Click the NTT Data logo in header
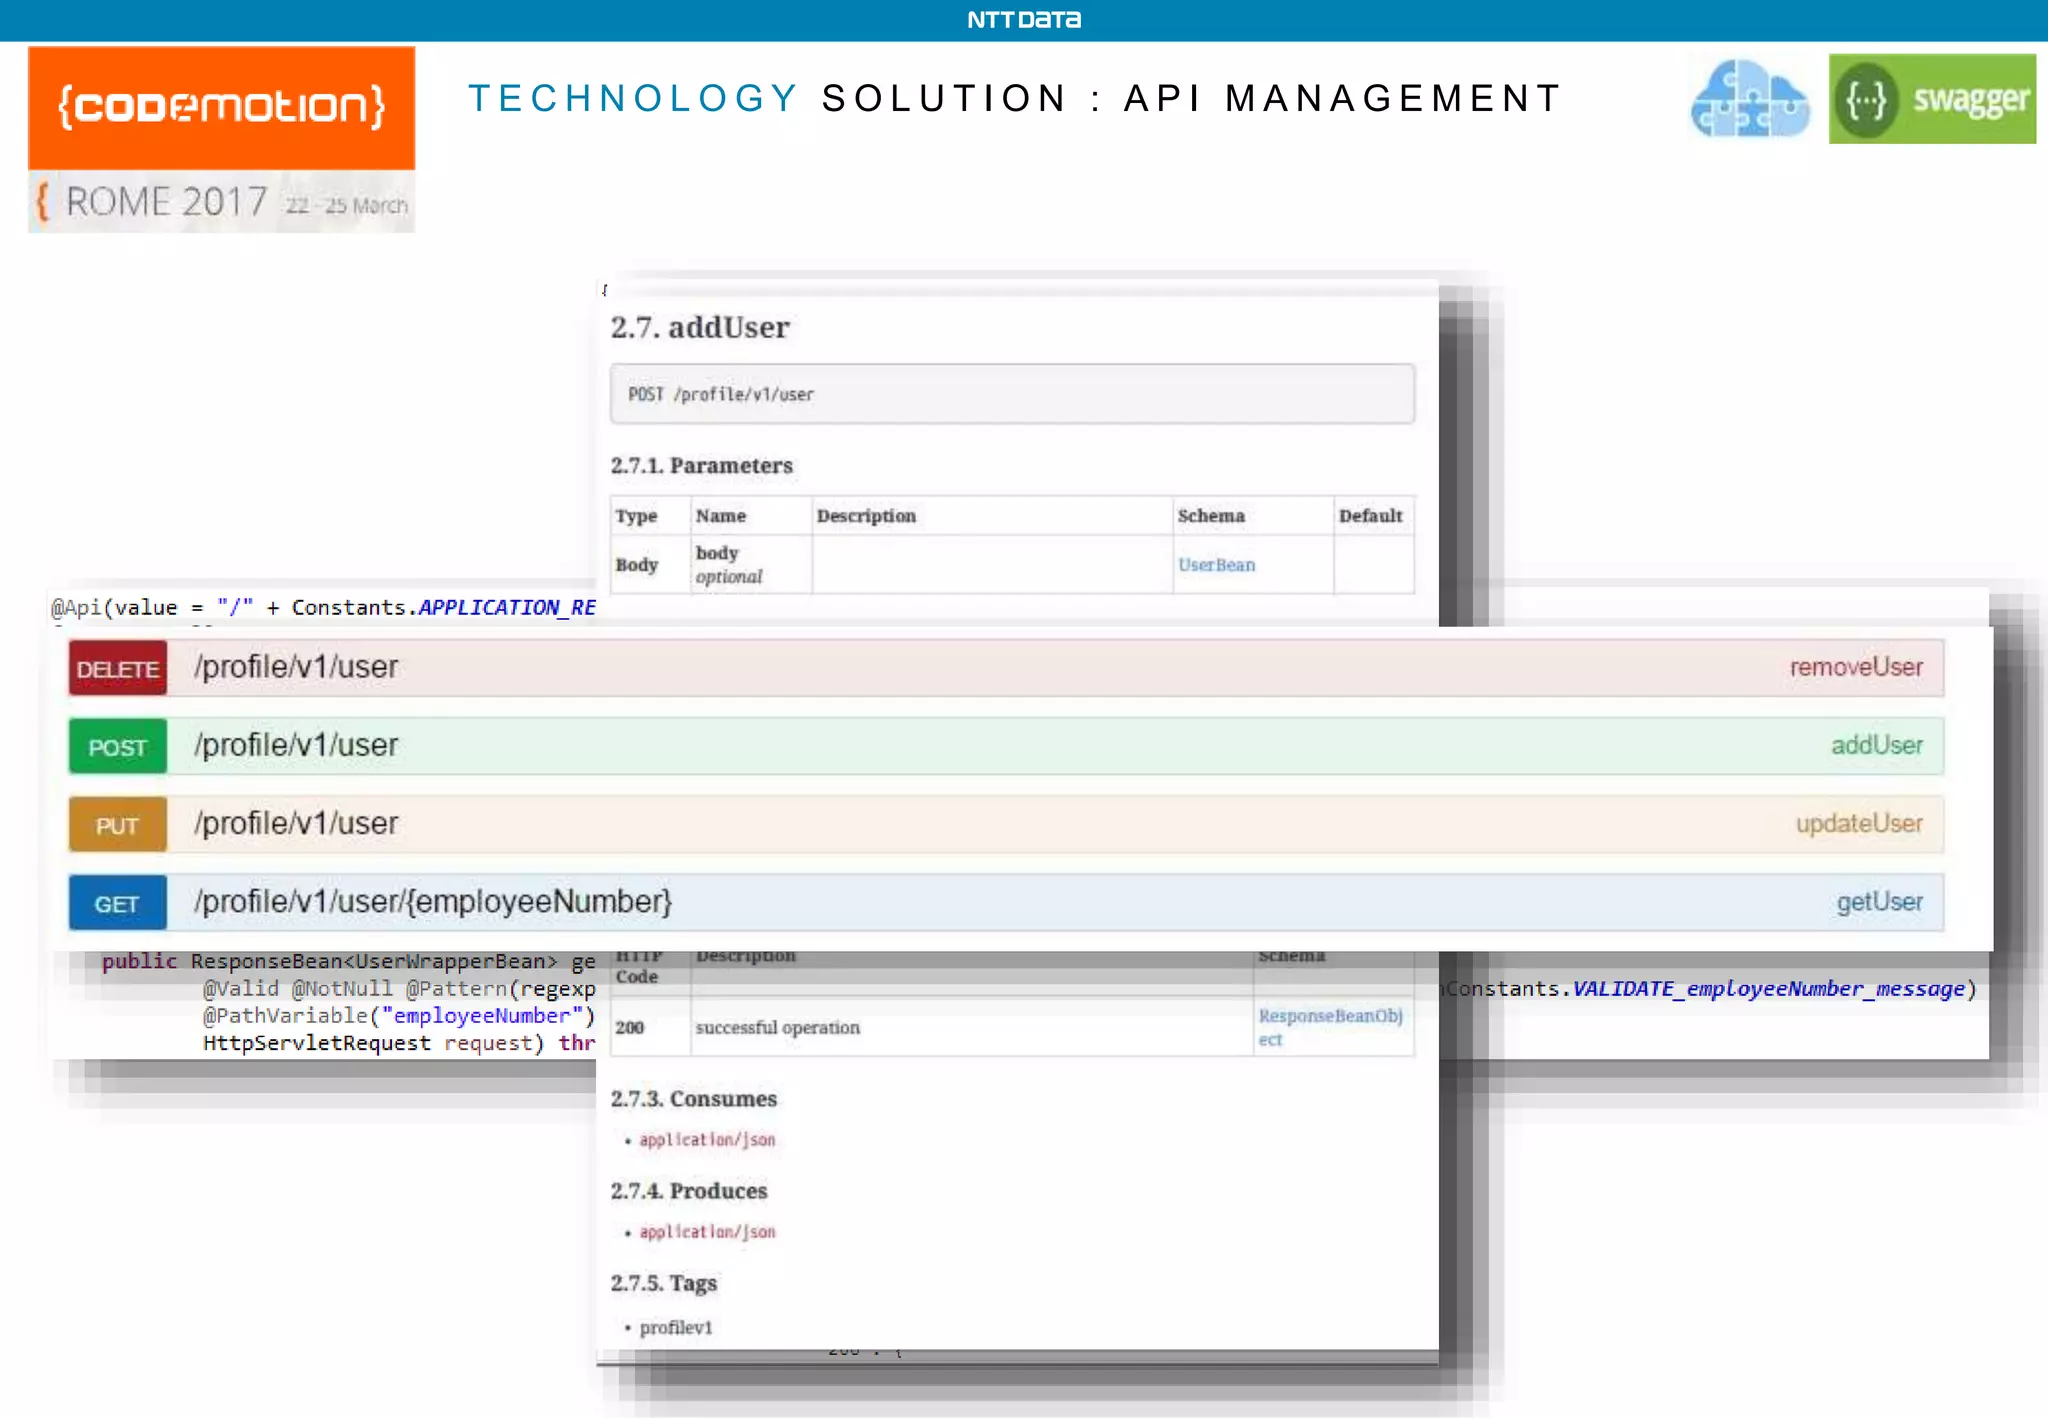This screenshot has width=2048, height=1418. (1023, 20)
